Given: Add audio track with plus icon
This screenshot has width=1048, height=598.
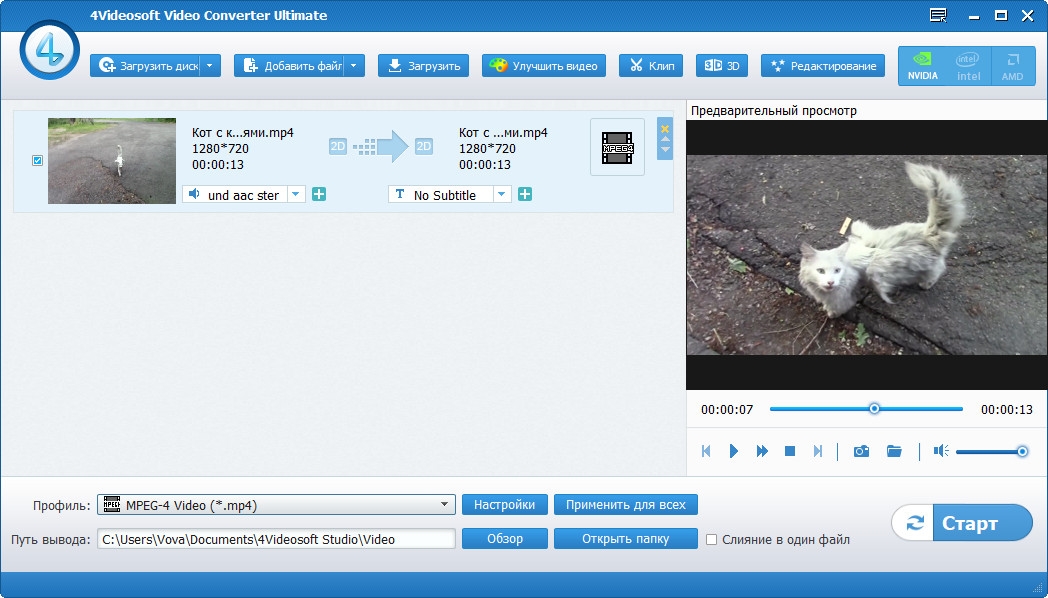Looking at the screenshot, I should (319, 194).
